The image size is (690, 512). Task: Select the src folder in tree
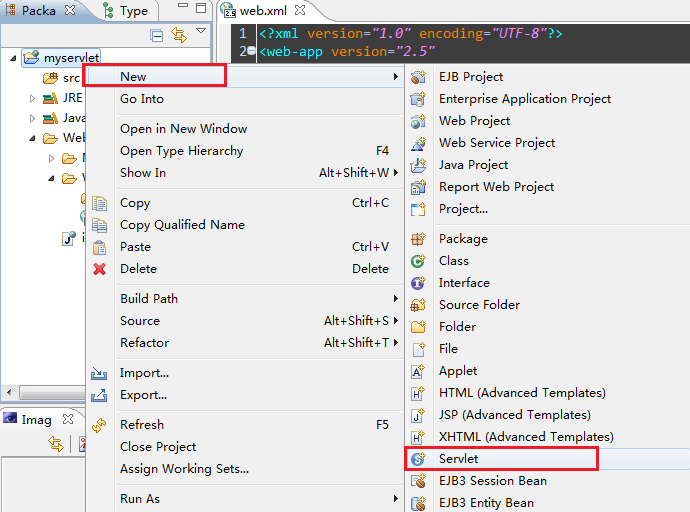[x=62, y=78]
